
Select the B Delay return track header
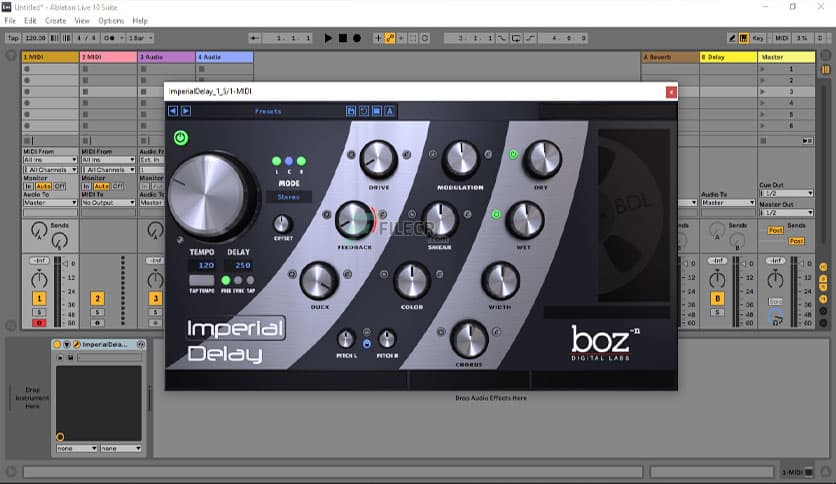pos(728,57)
